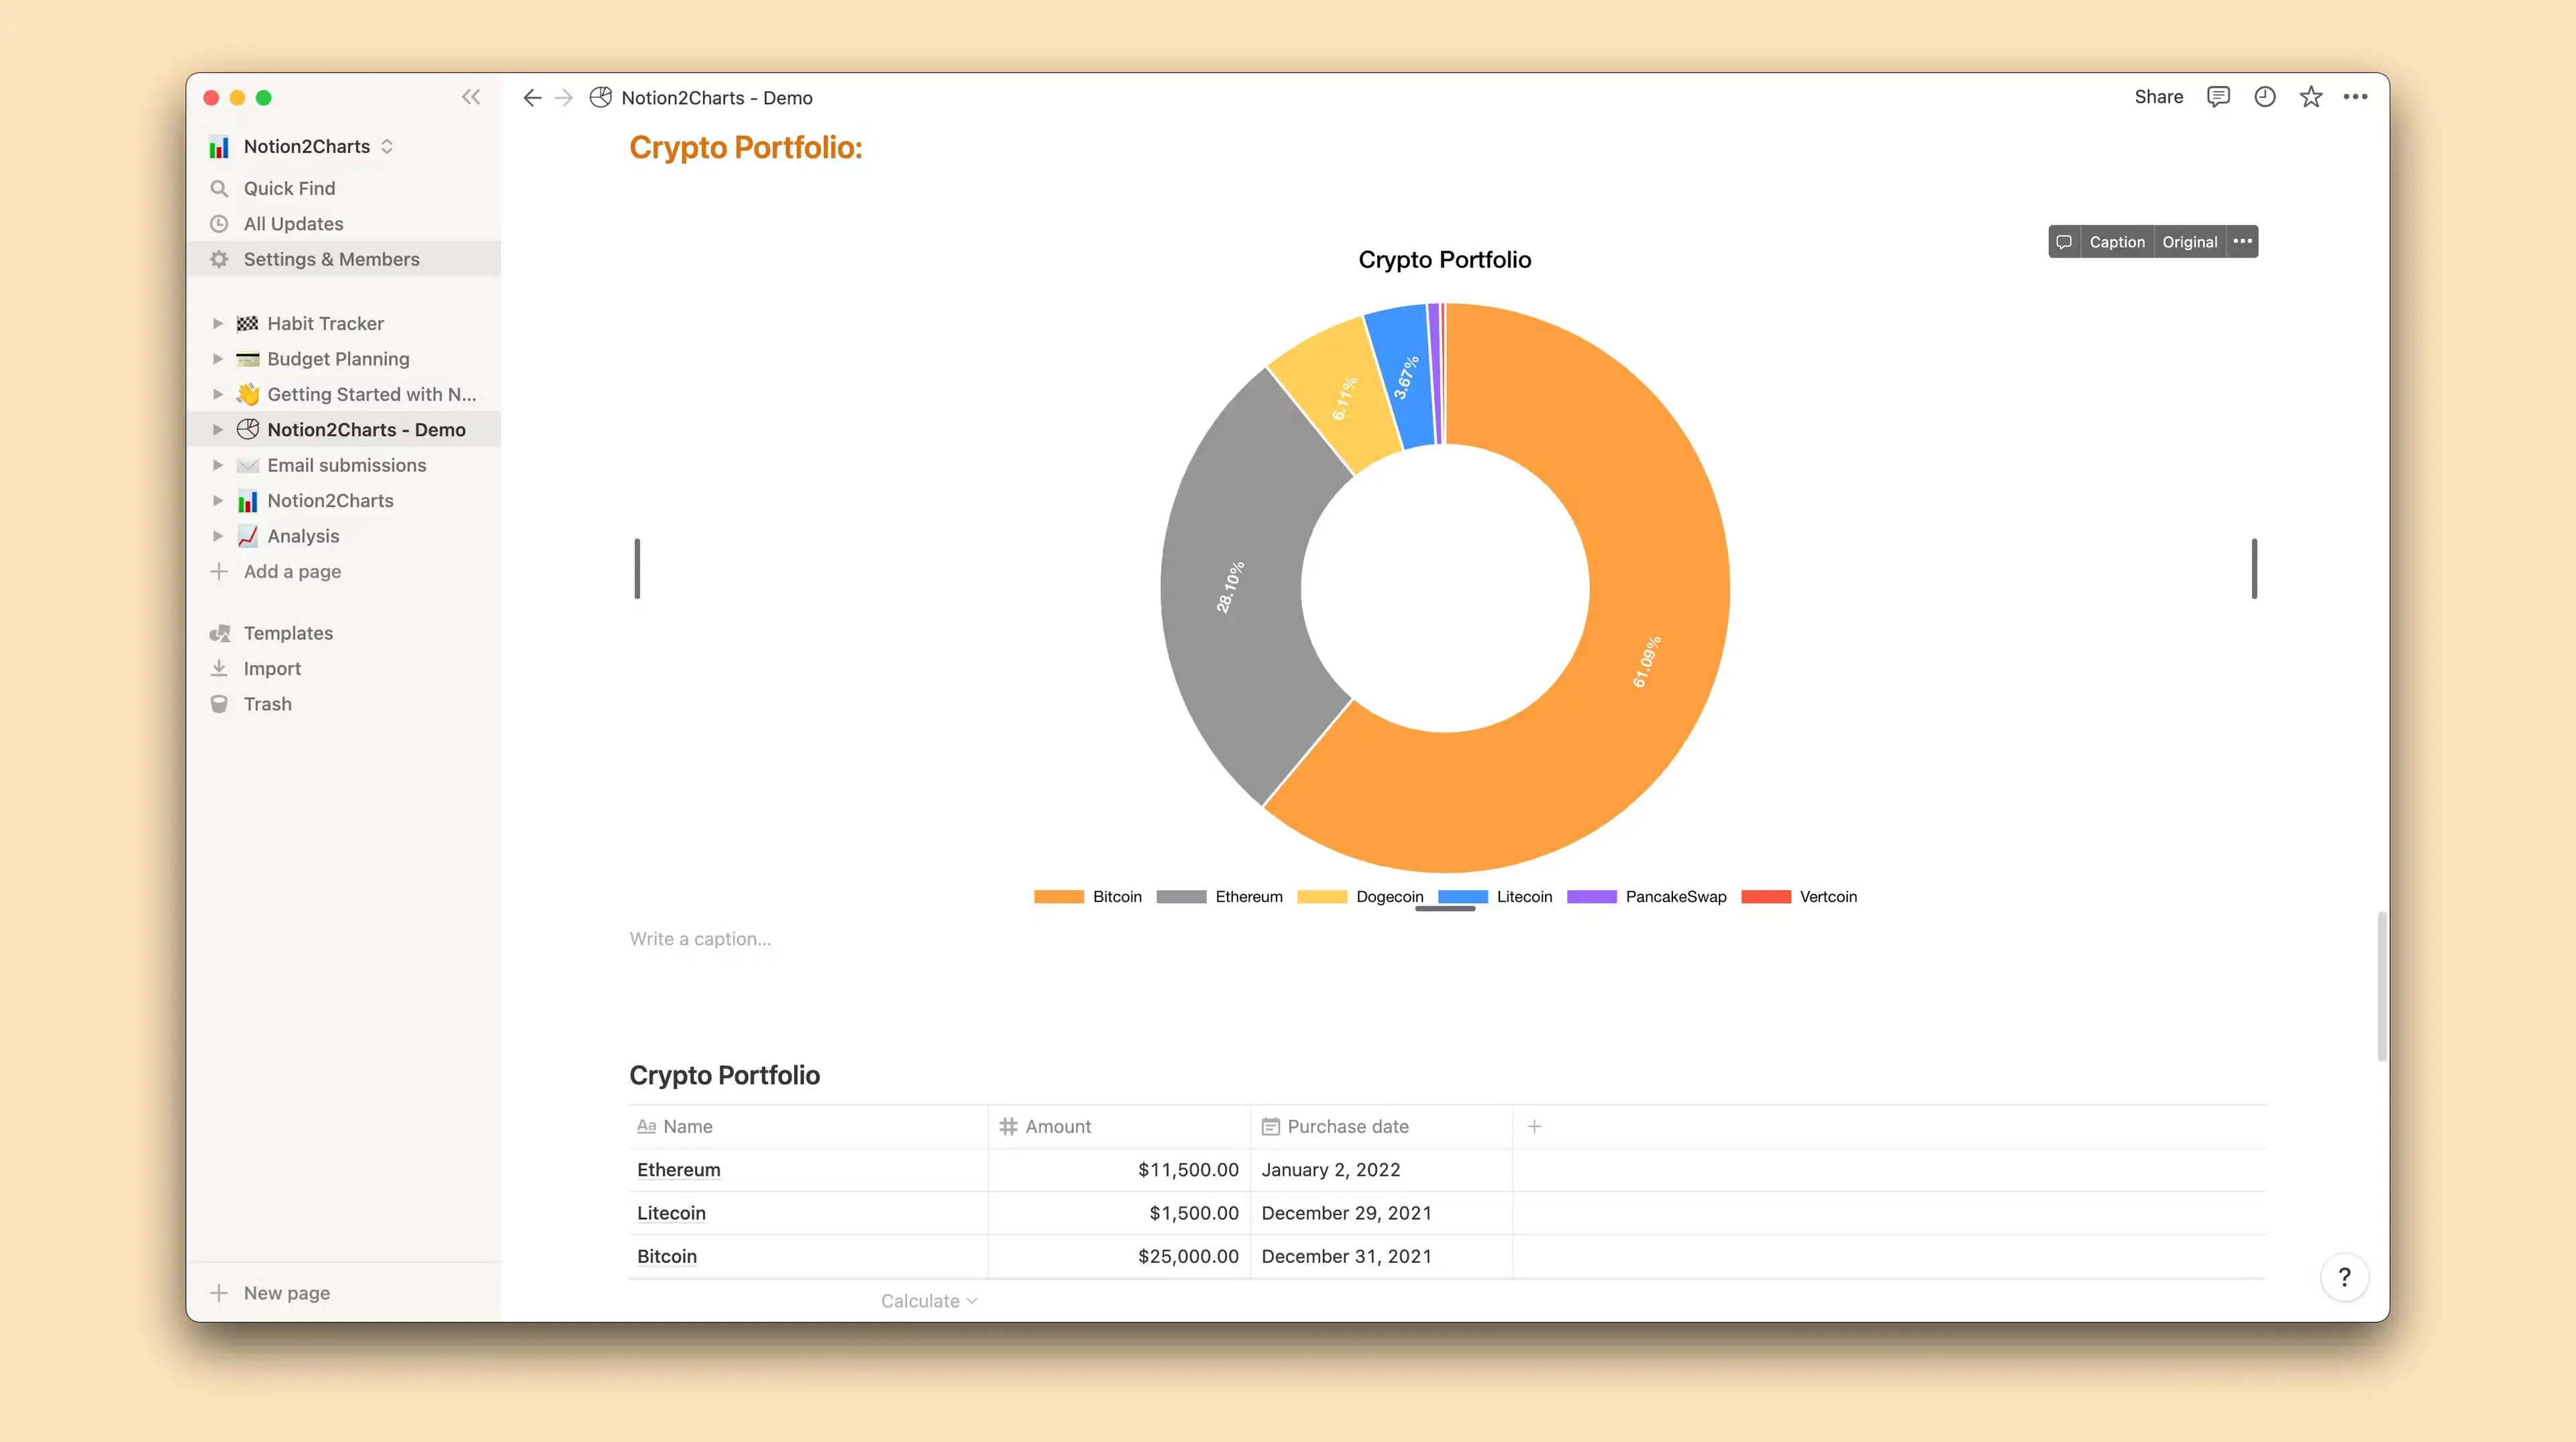Click the Original button on chart
2576x1442 pixels.
(2189, 242)
